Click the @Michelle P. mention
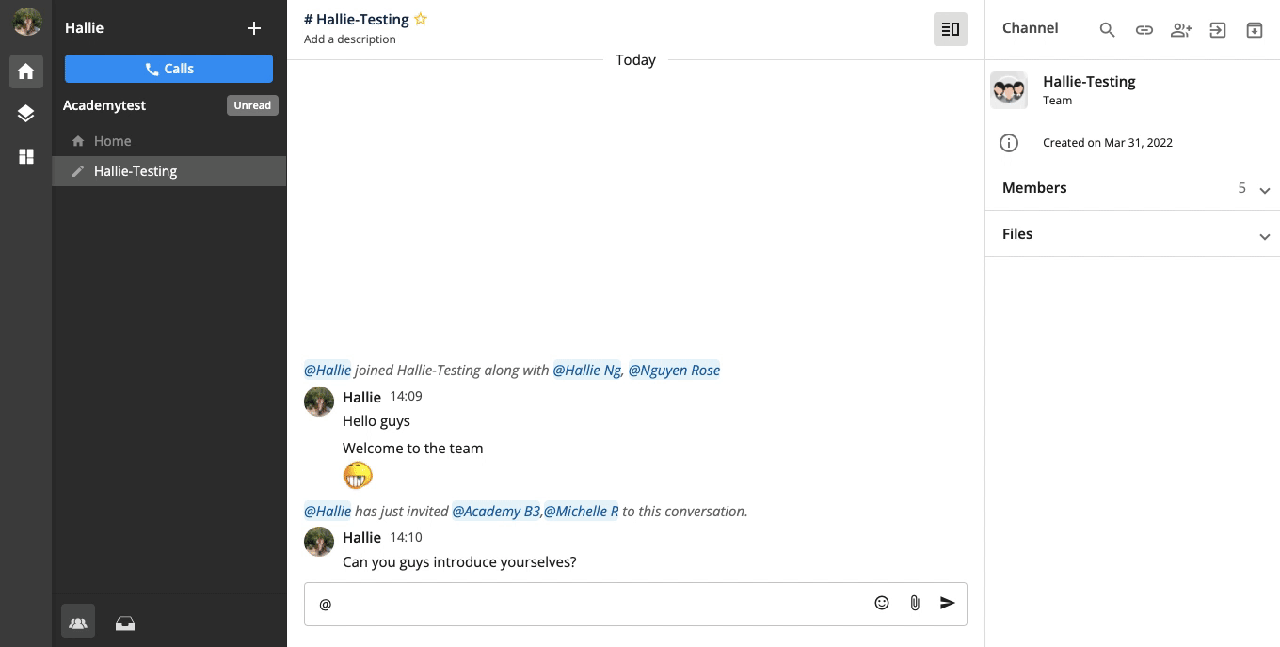 pos(581,511)
